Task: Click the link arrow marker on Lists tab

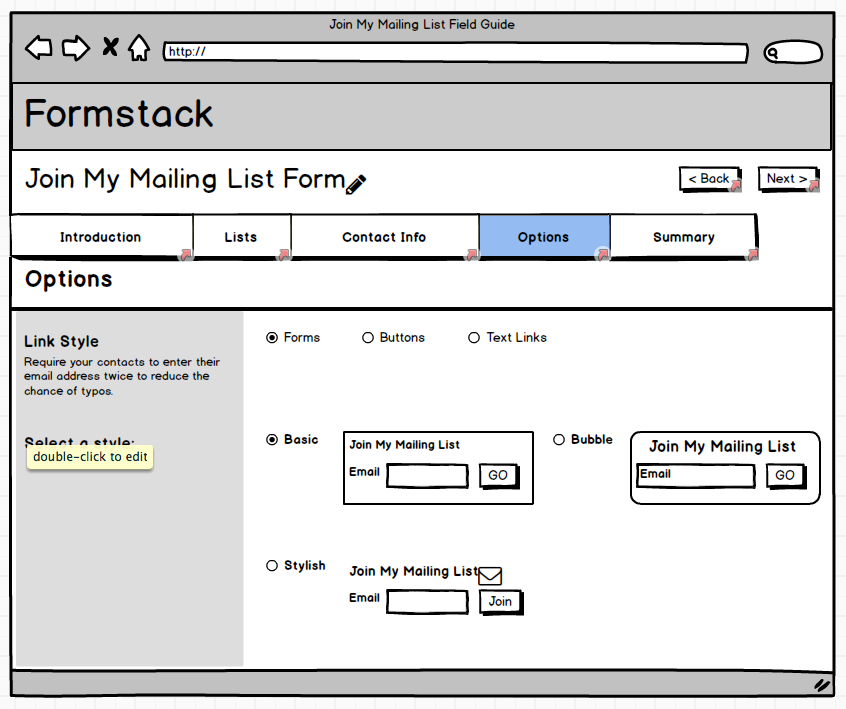Action: 284,254
